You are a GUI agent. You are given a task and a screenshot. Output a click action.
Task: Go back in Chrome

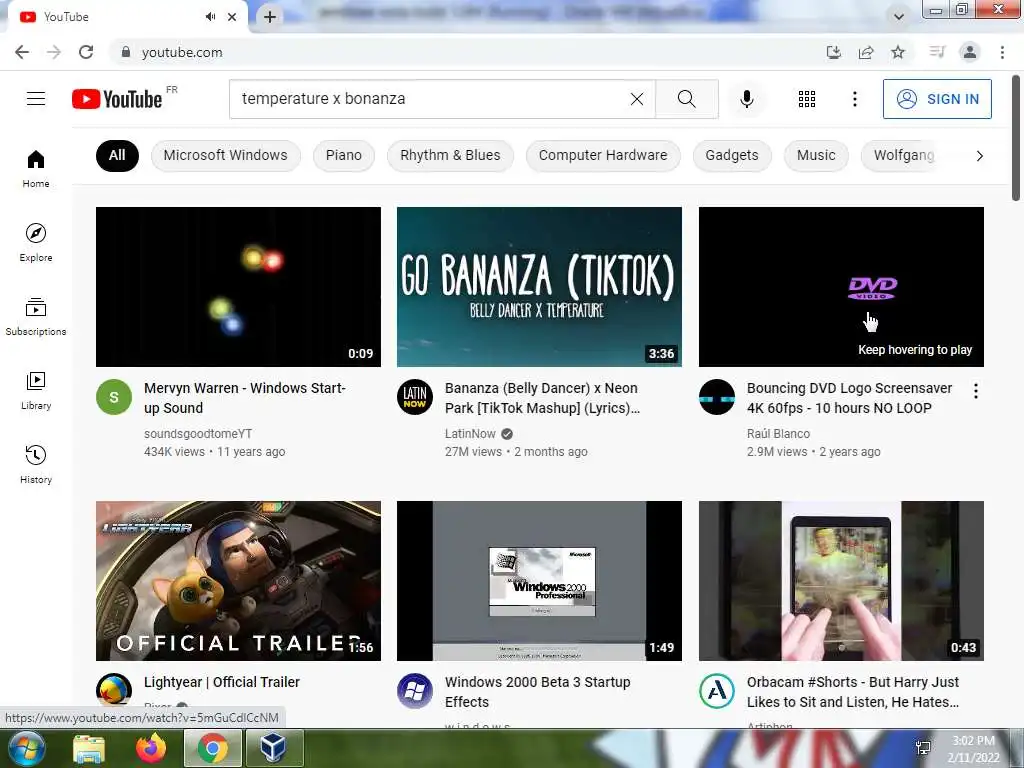[x=22, y=52]
